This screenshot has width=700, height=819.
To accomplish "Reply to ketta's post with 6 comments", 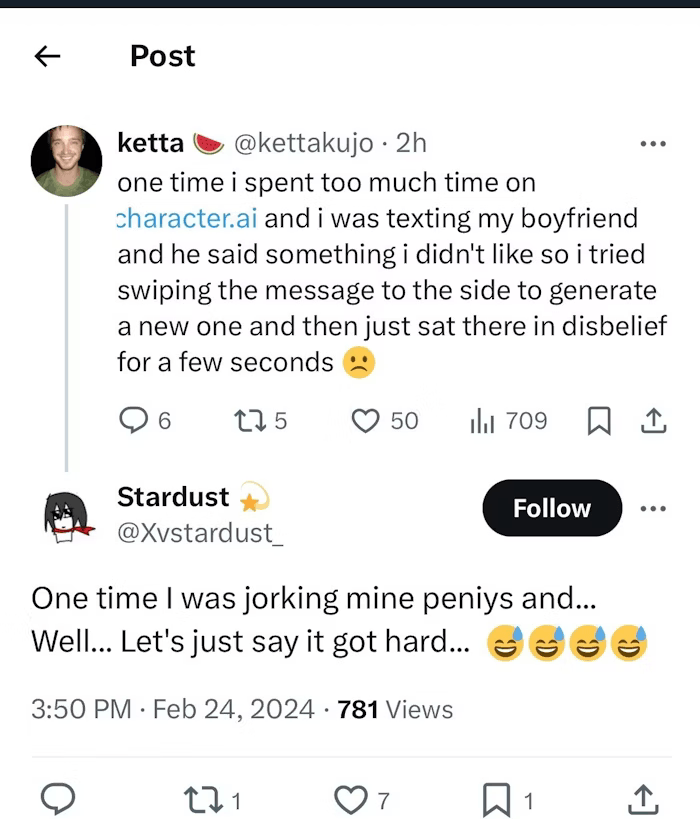I will click(x=133, y=421).
